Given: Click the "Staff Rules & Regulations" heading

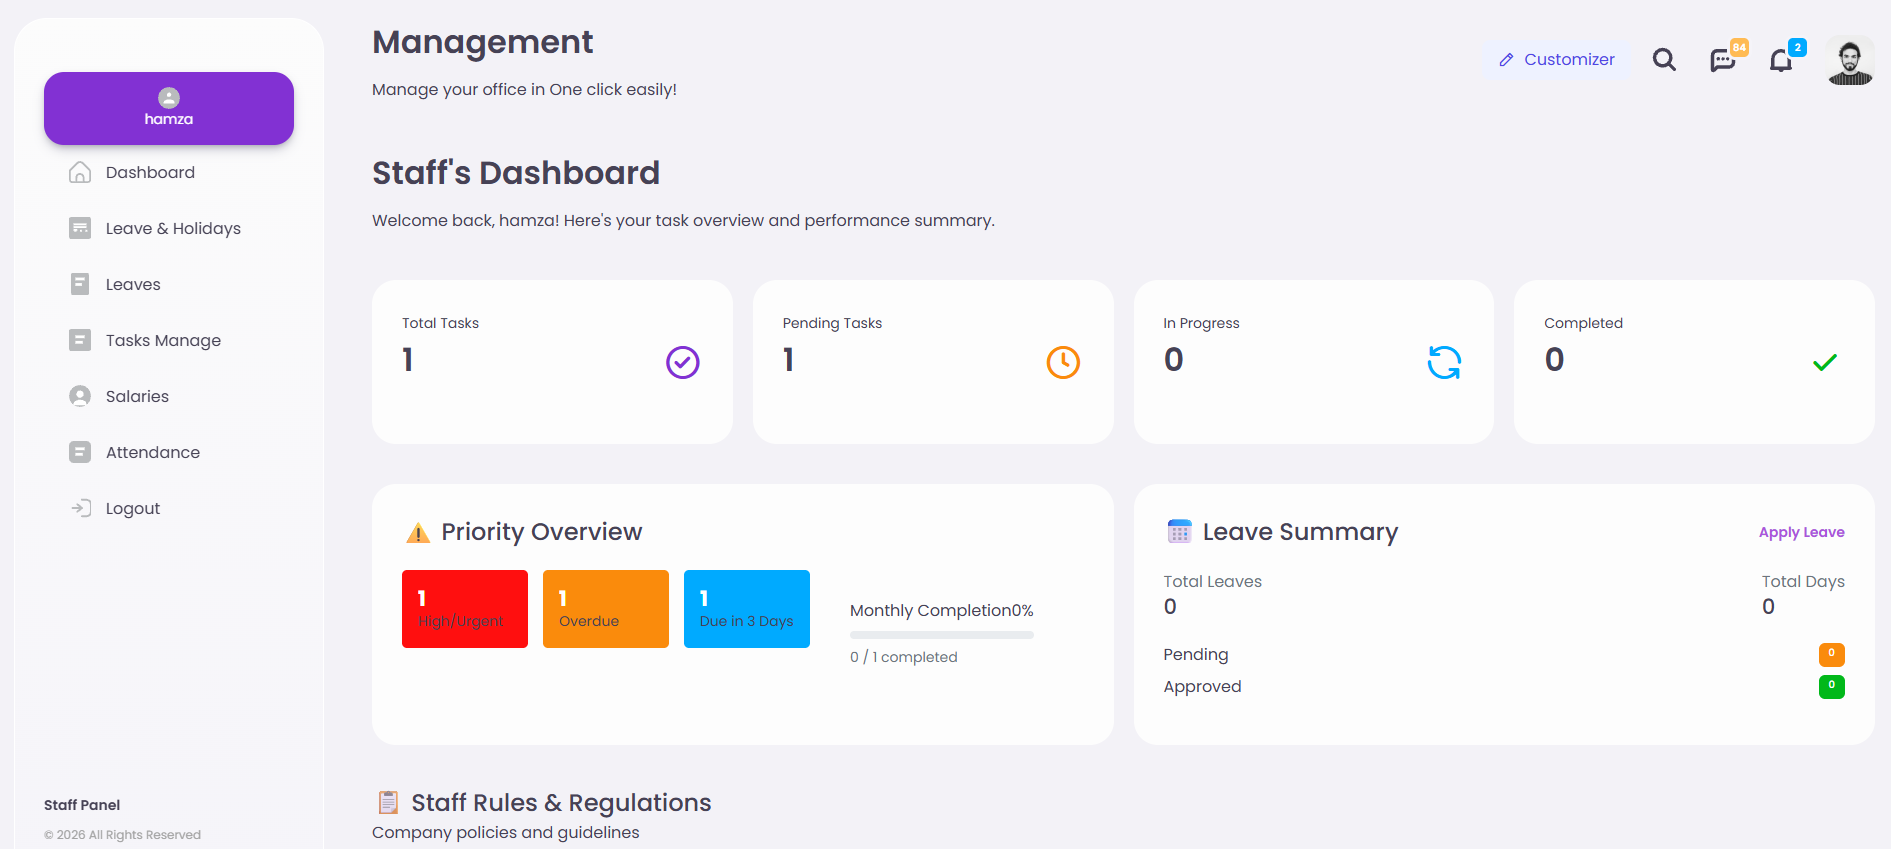Looking at the screenshot, I should [561, 803].
